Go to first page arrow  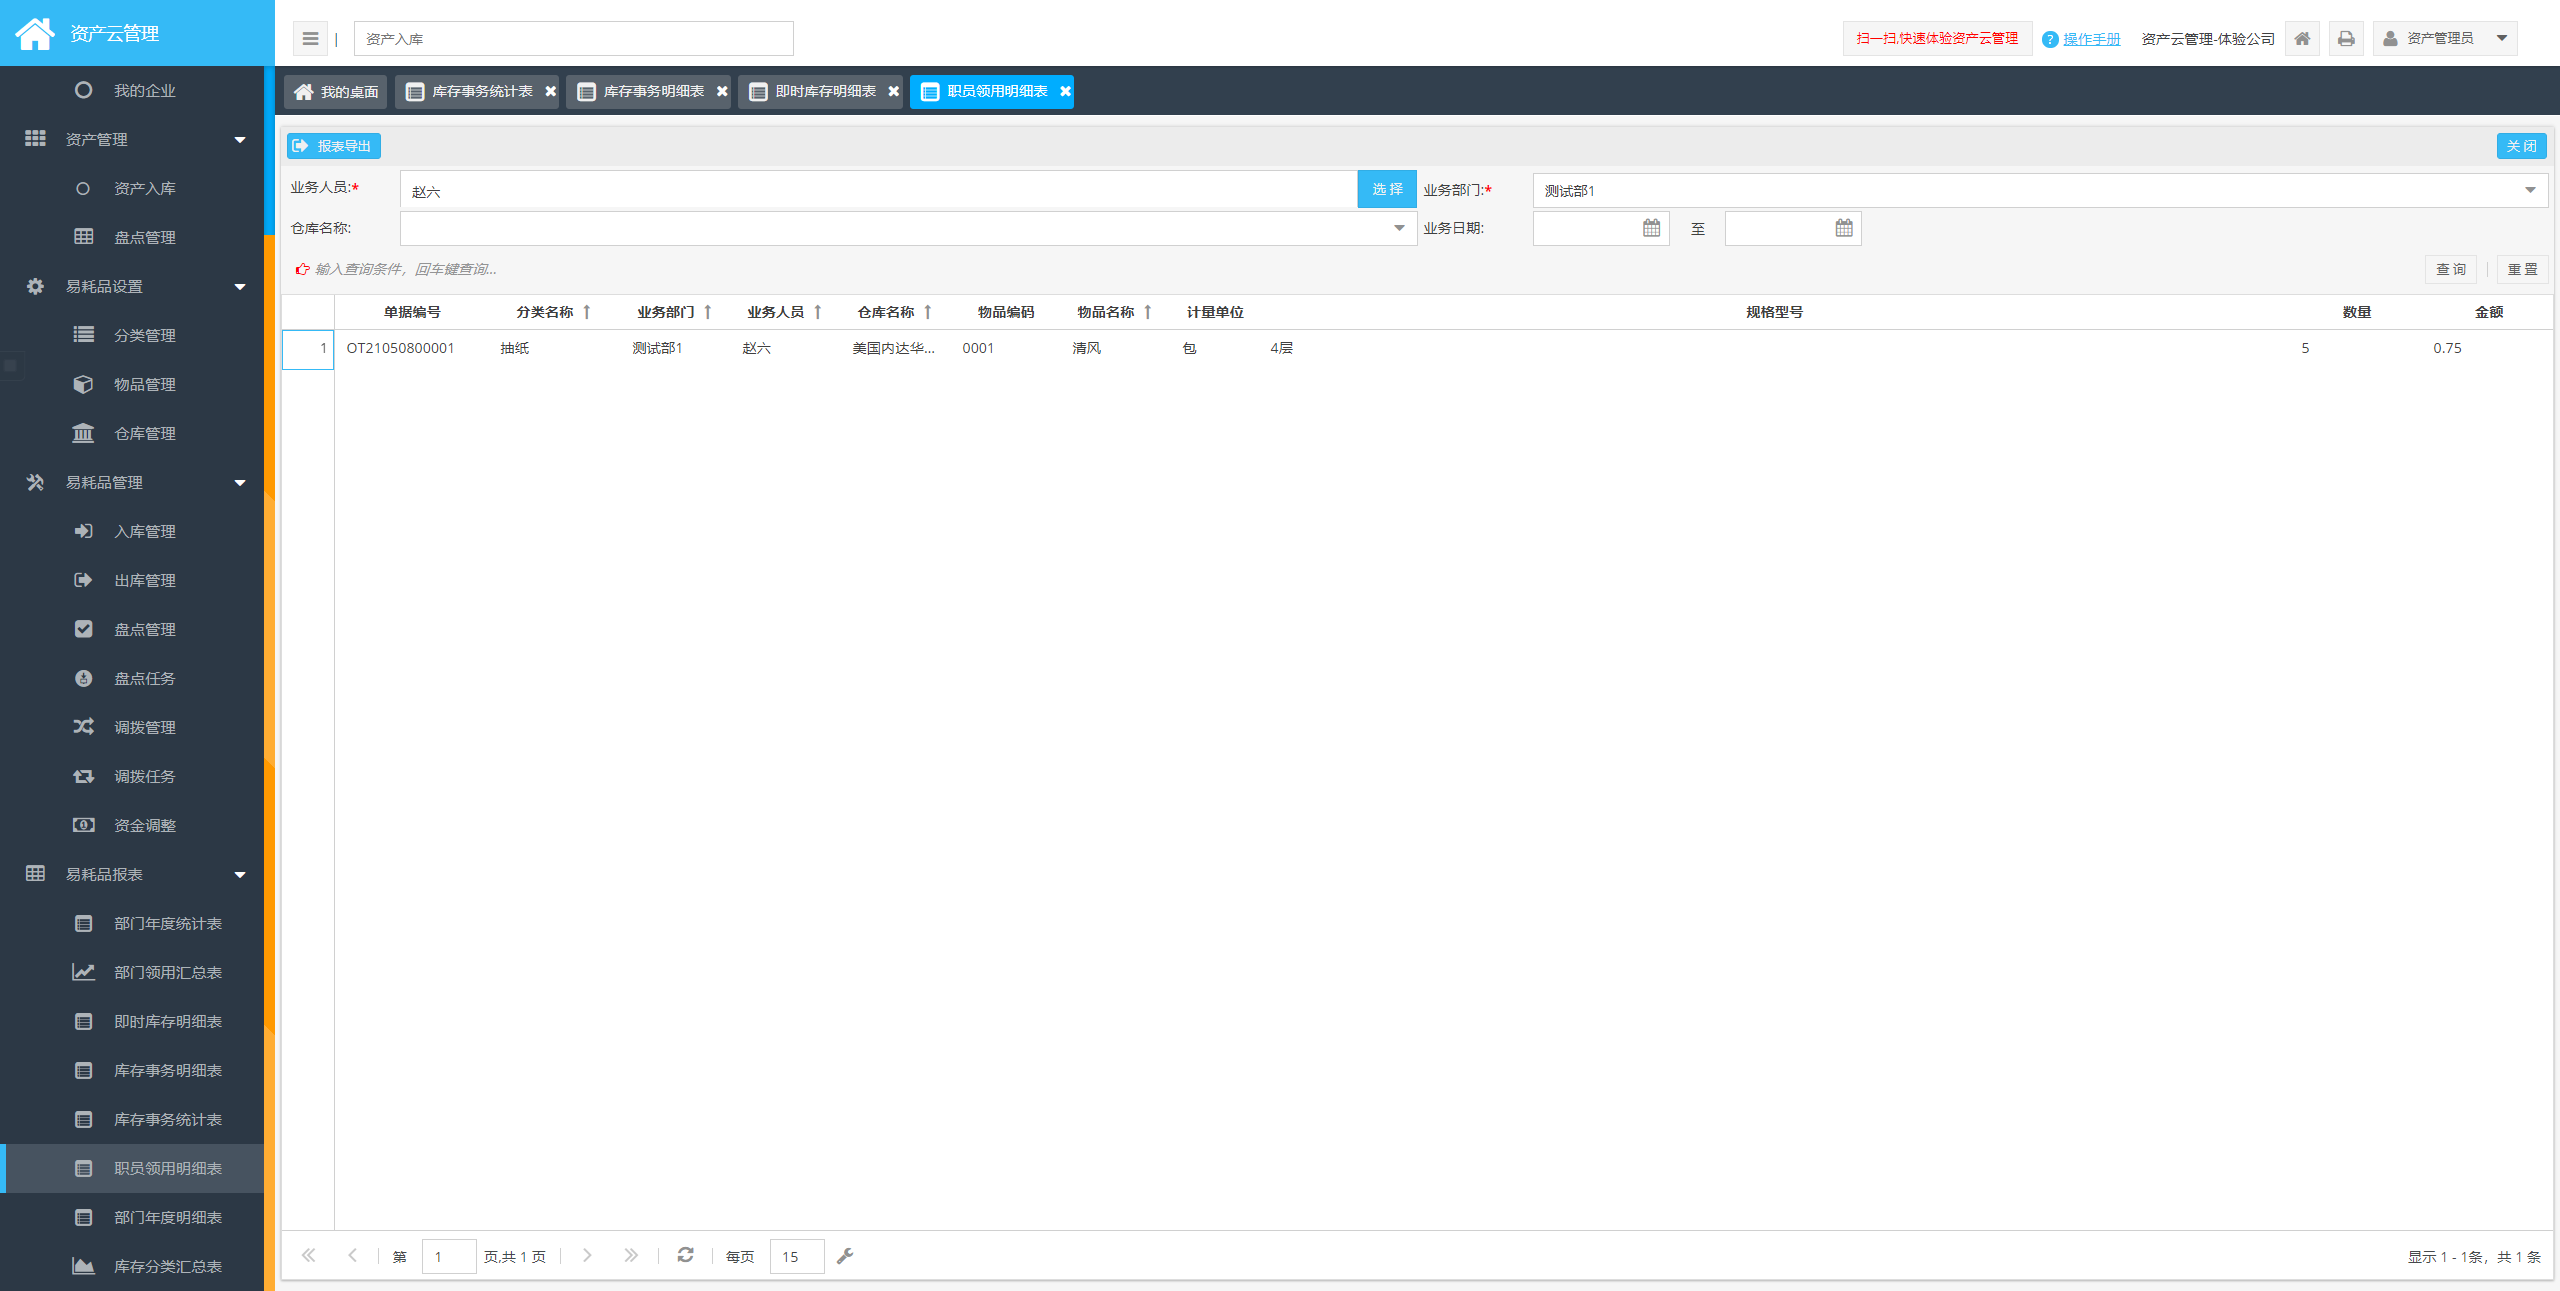click(x=309, y=1255)
